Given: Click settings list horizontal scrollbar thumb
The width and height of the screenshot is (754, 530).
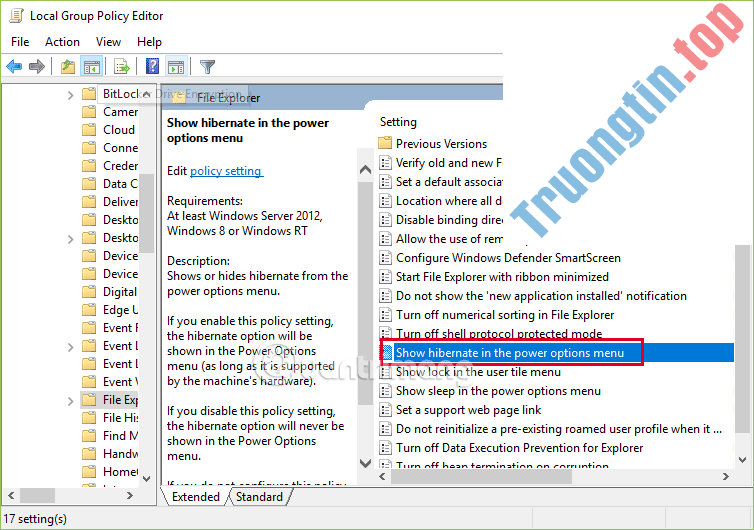Looking at the screenshot, I should [481, 477].
